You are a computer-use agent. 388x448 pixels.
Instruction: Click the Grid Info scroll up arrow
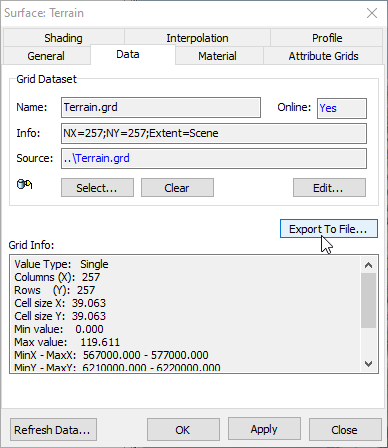368,265
